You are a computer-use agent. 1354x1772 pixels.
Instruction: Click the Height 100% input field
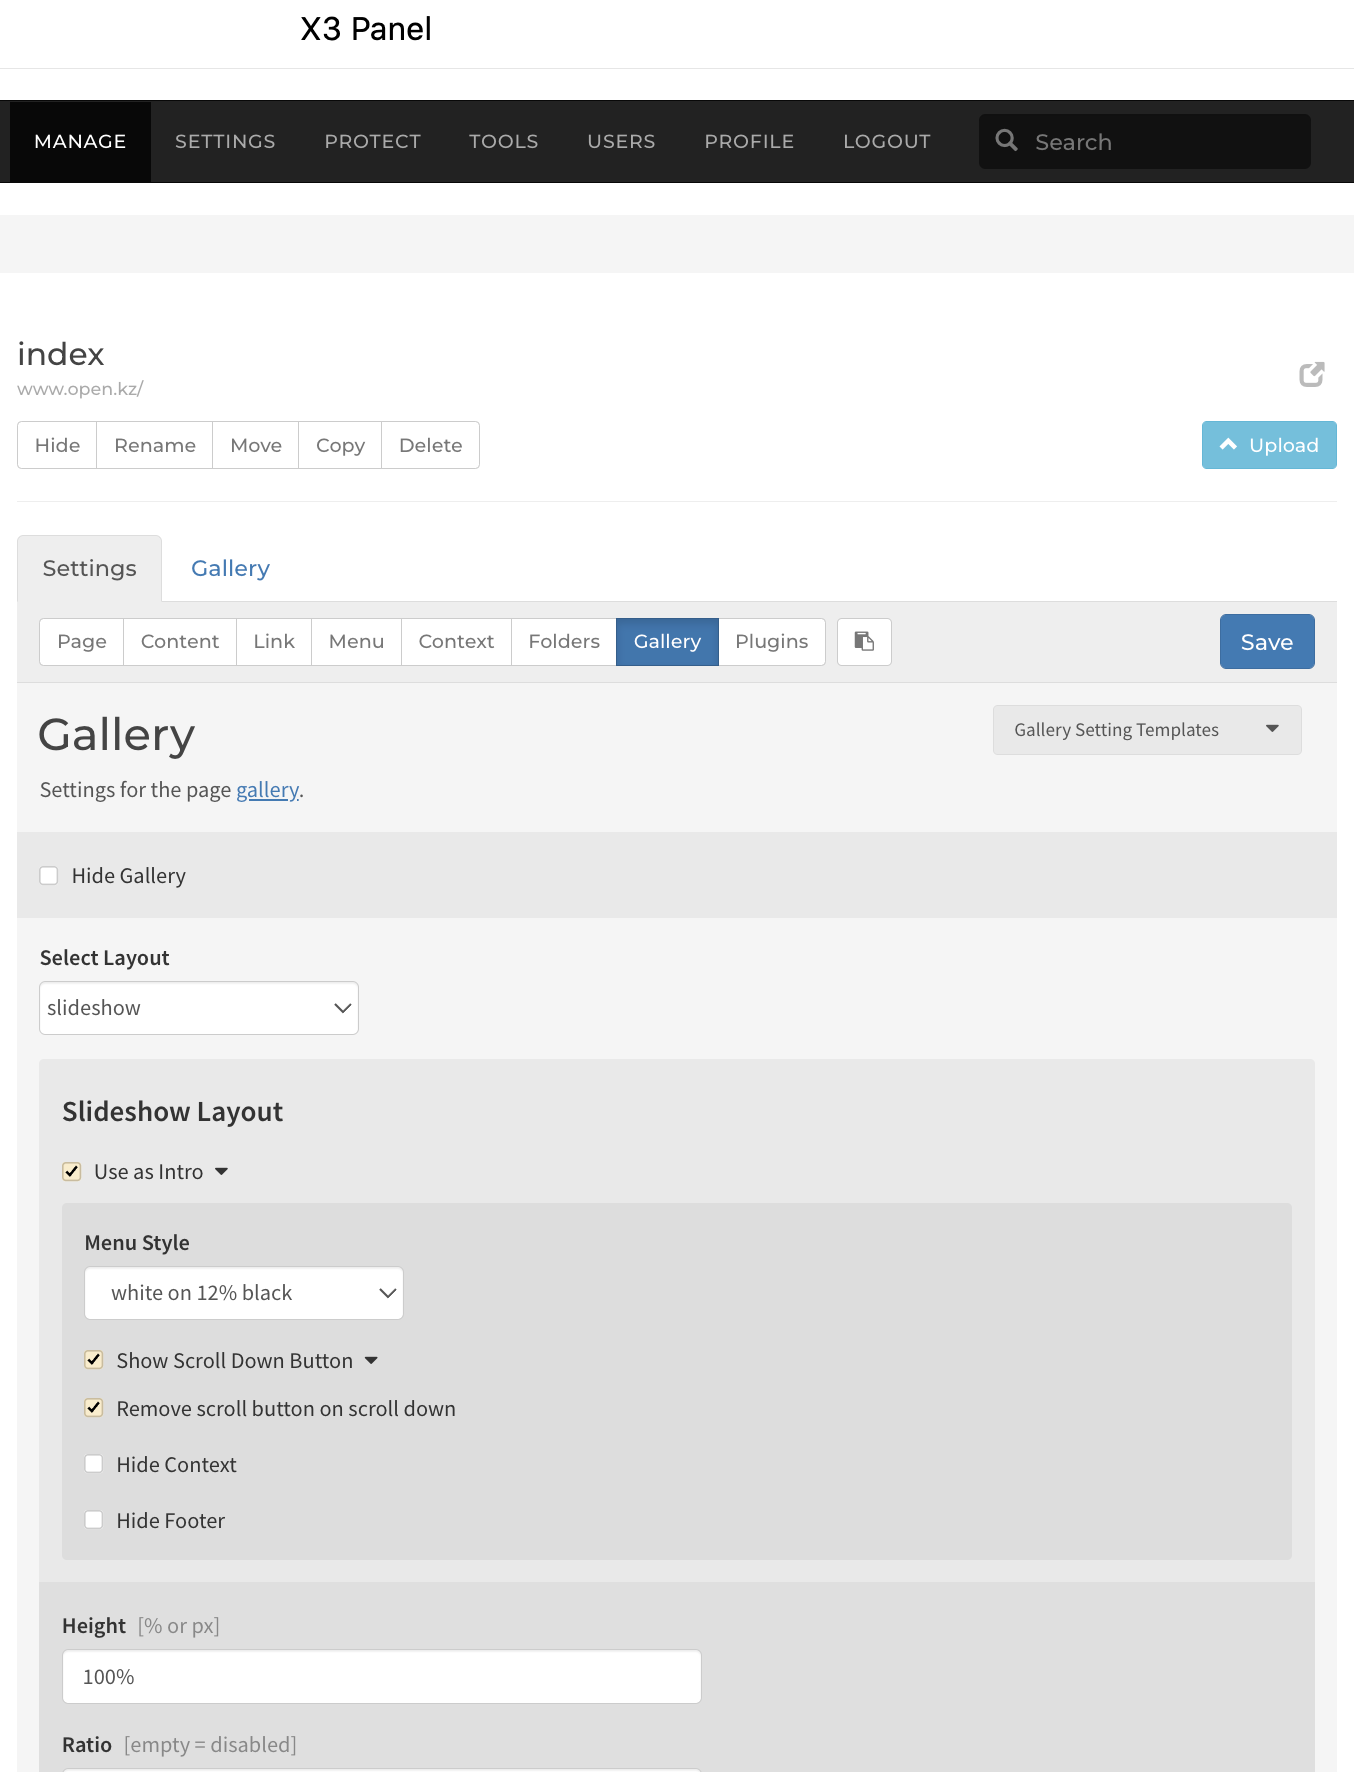point(382,1677)
